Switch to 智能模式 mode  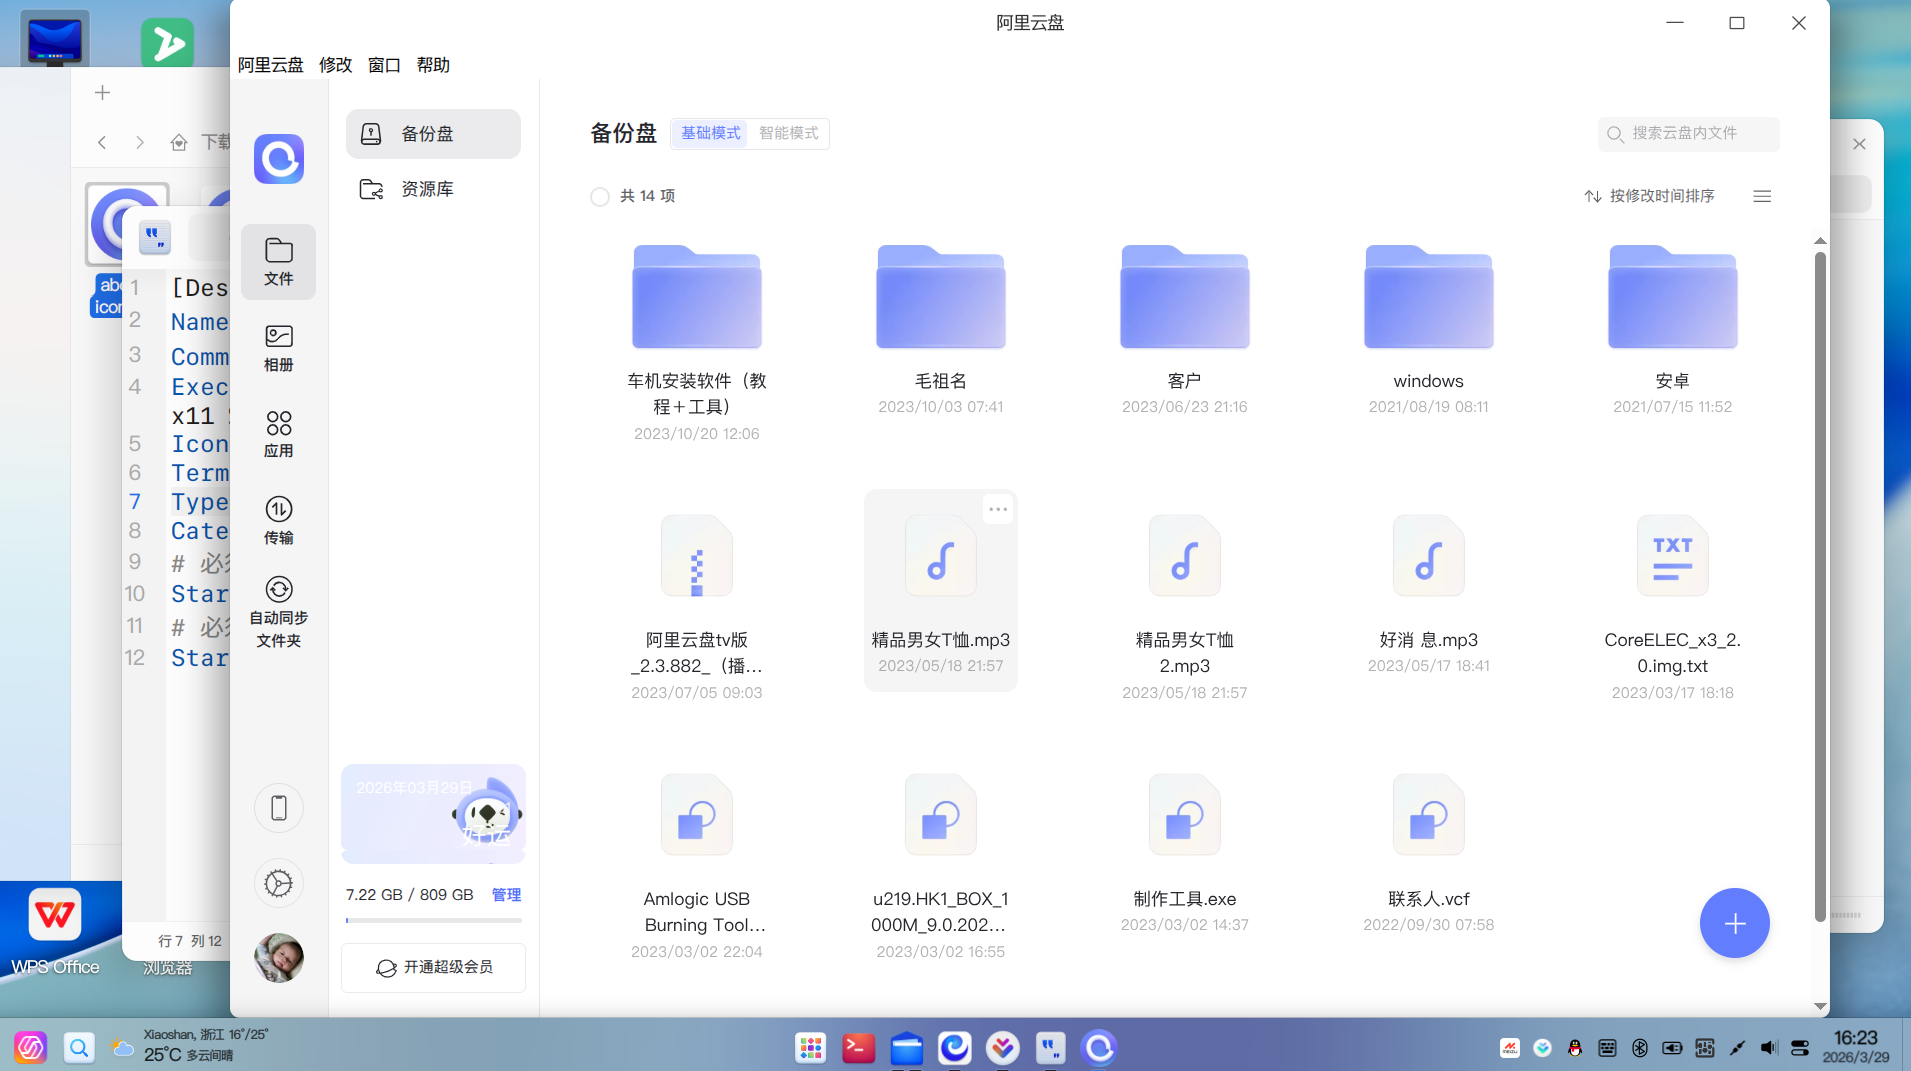point(787,133)
